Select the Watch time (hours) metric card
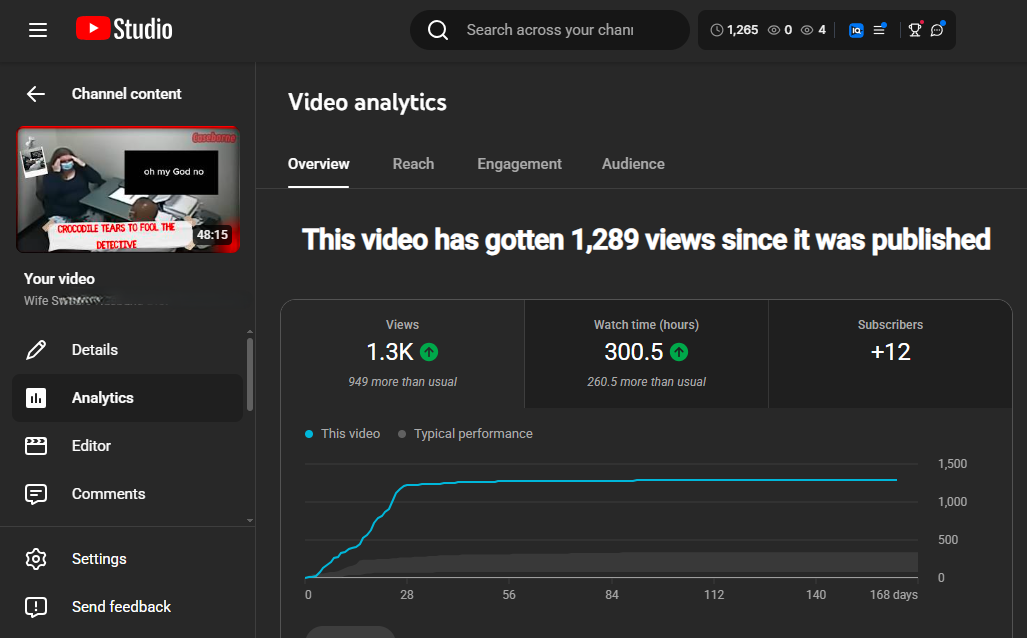This screenshot has height=638, width=1027. 646,353
